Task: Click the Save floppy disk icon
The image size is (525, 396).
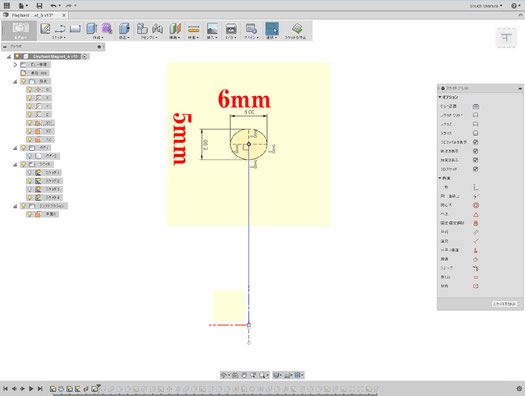Action: point(39,5)
